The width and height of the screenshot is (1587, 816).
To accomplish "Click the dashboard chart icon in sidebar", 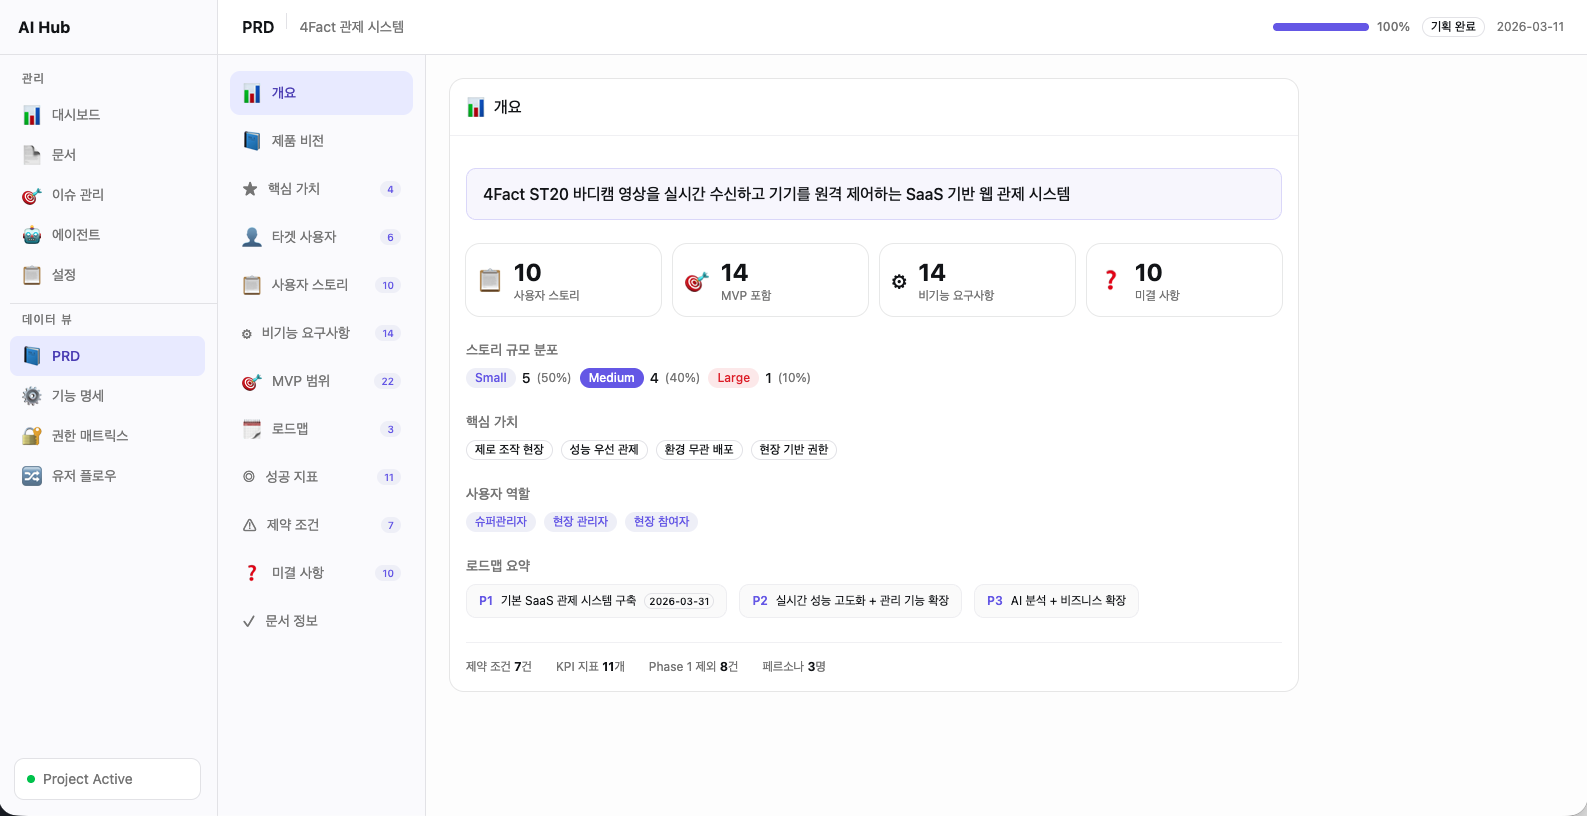I will pos(32,115).
